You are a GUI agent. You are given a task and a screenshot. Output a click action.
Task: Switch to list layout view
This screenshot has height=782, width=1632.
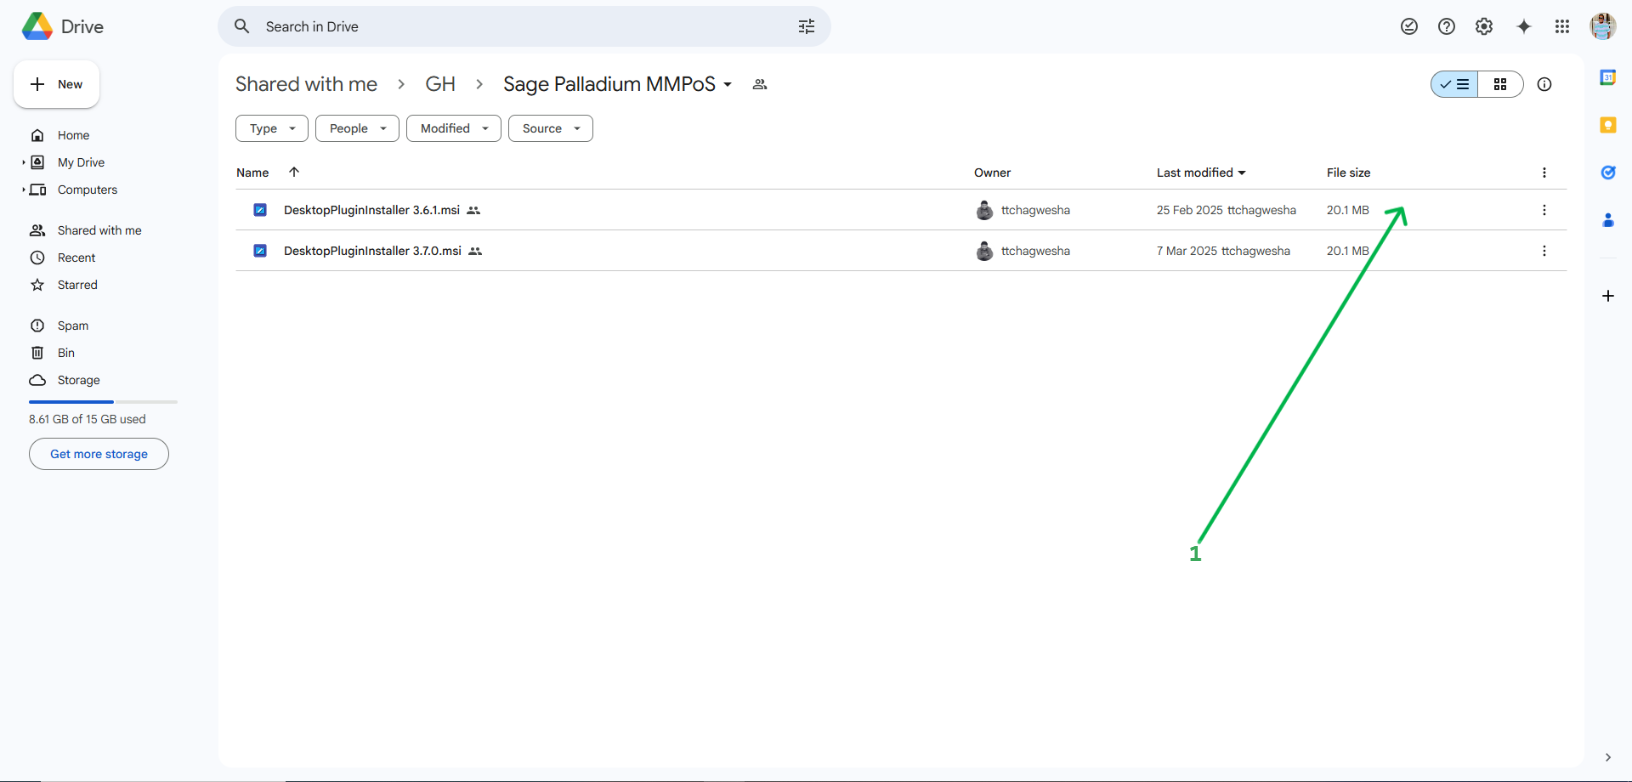click(x=1455, y=84)
